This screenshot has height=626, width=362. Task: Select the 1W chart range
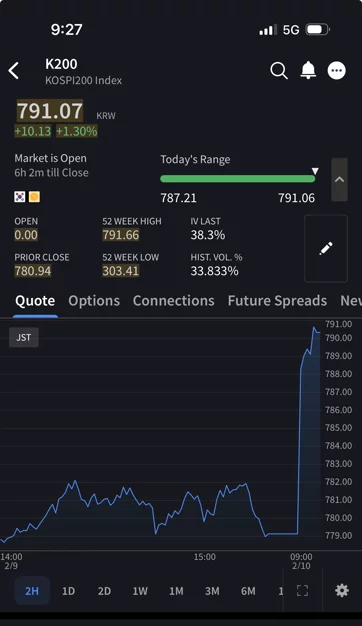coord(140,591)
